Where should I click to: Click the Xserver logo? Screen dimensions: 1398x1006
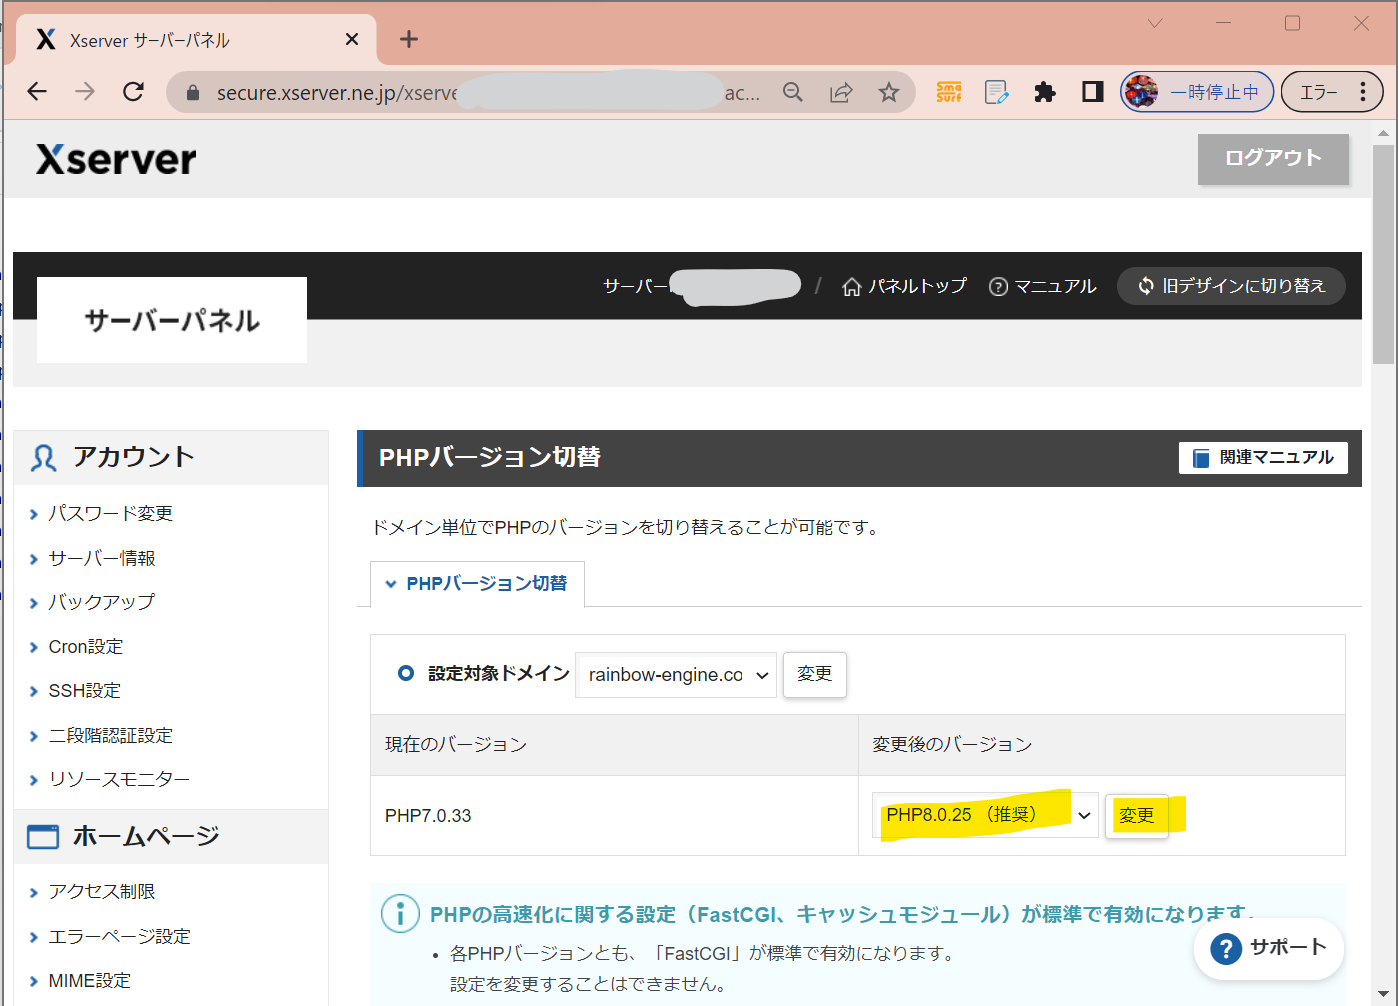116,159
